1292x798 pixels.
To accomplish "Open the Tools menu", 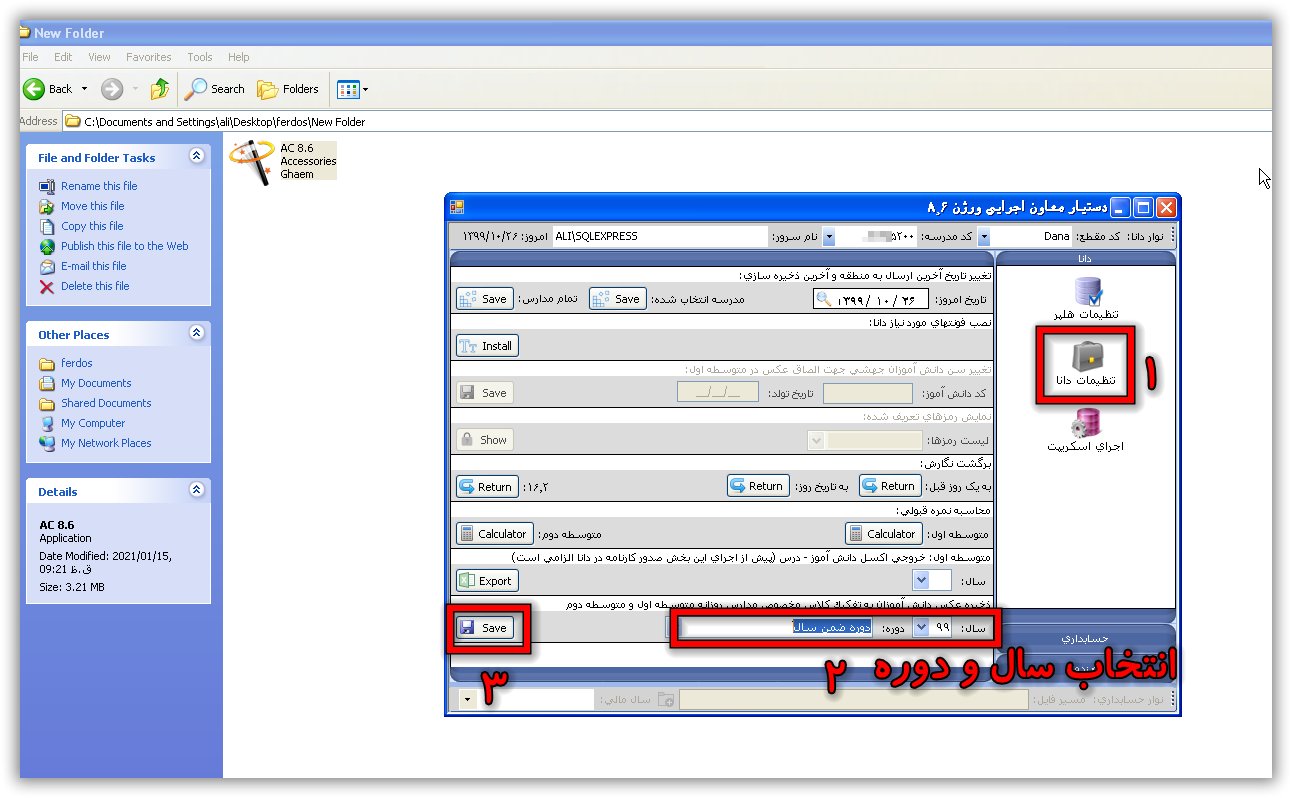I will pos(200,57).
